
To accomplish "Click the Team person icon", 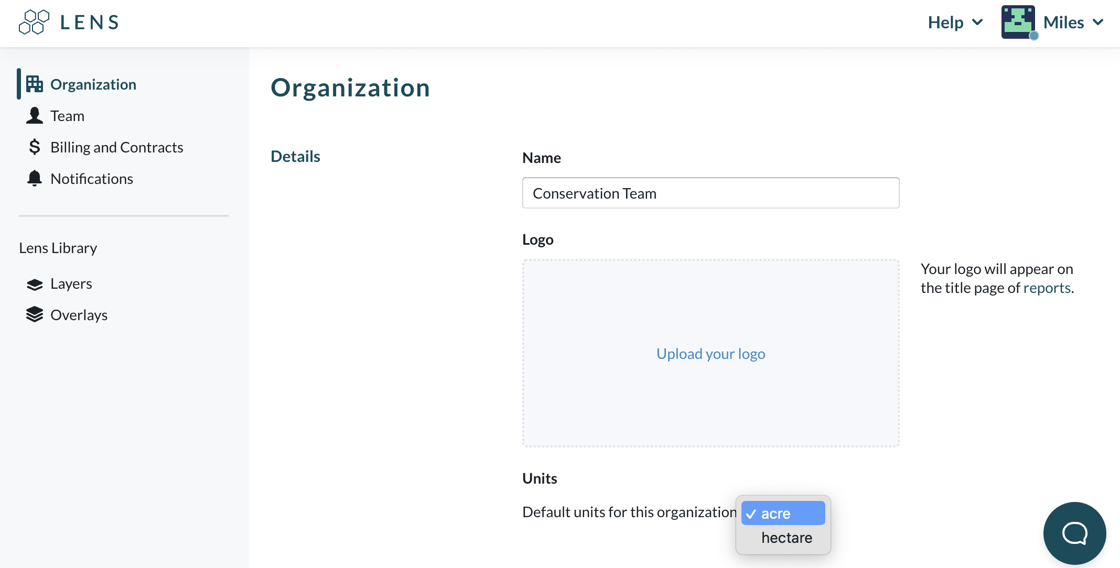I will 34,116.
